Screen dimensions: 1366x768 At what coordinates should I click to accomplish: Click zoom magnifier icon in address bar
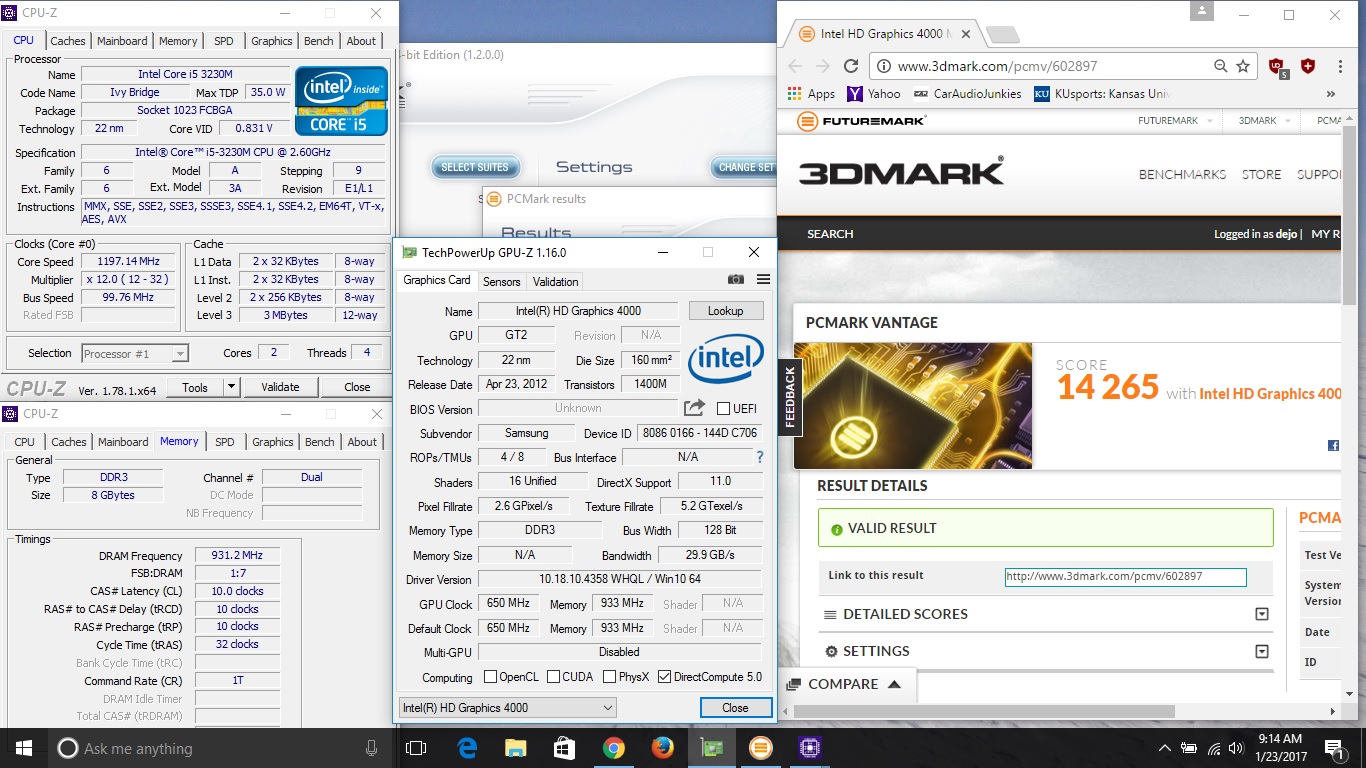click(1220, 66)
